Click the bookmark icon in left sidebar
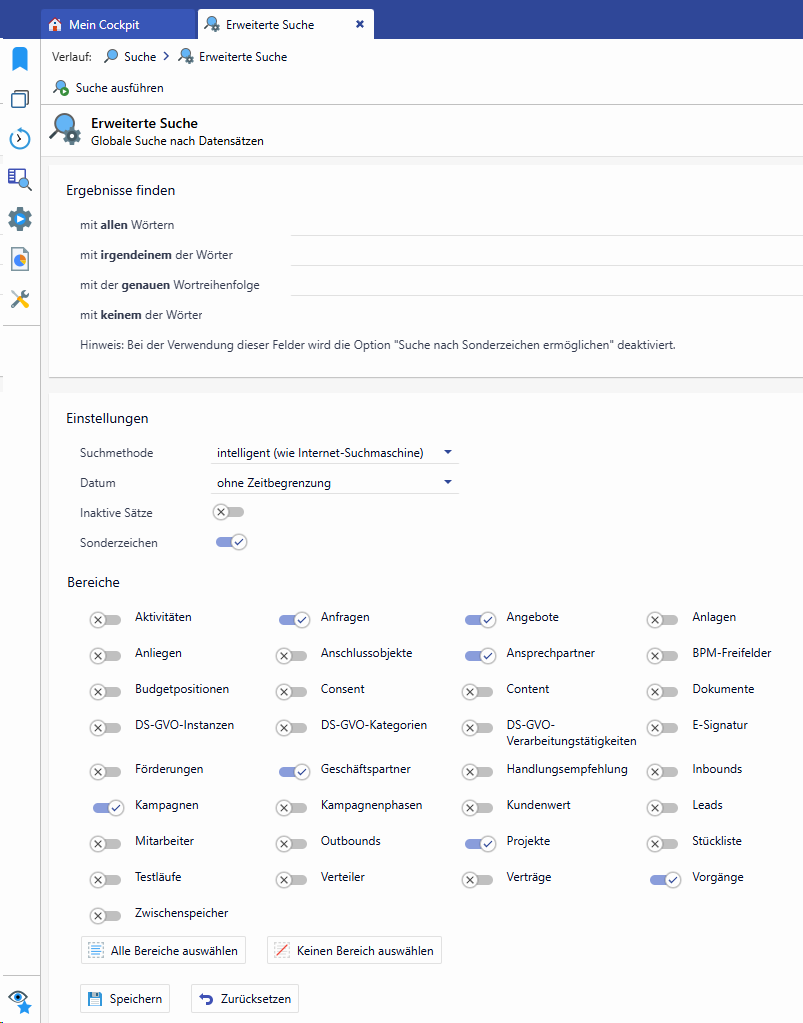 click(x=20, y=59)
